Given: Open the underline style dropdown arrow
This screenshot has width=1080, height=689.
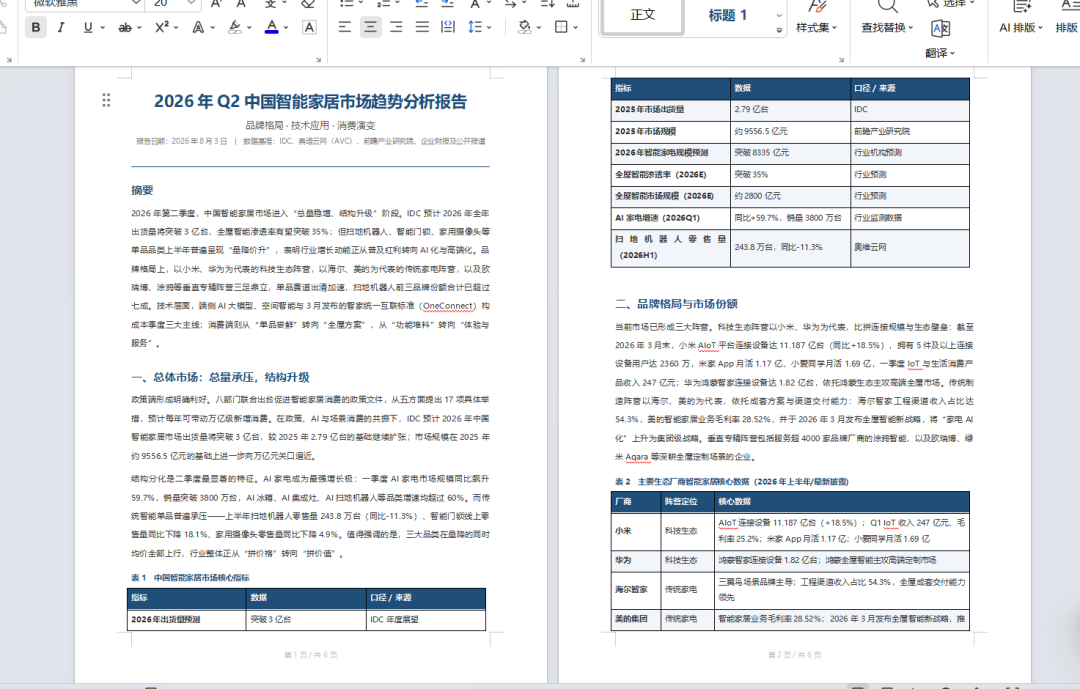Looking at the screenshot, I should [103, 28].
